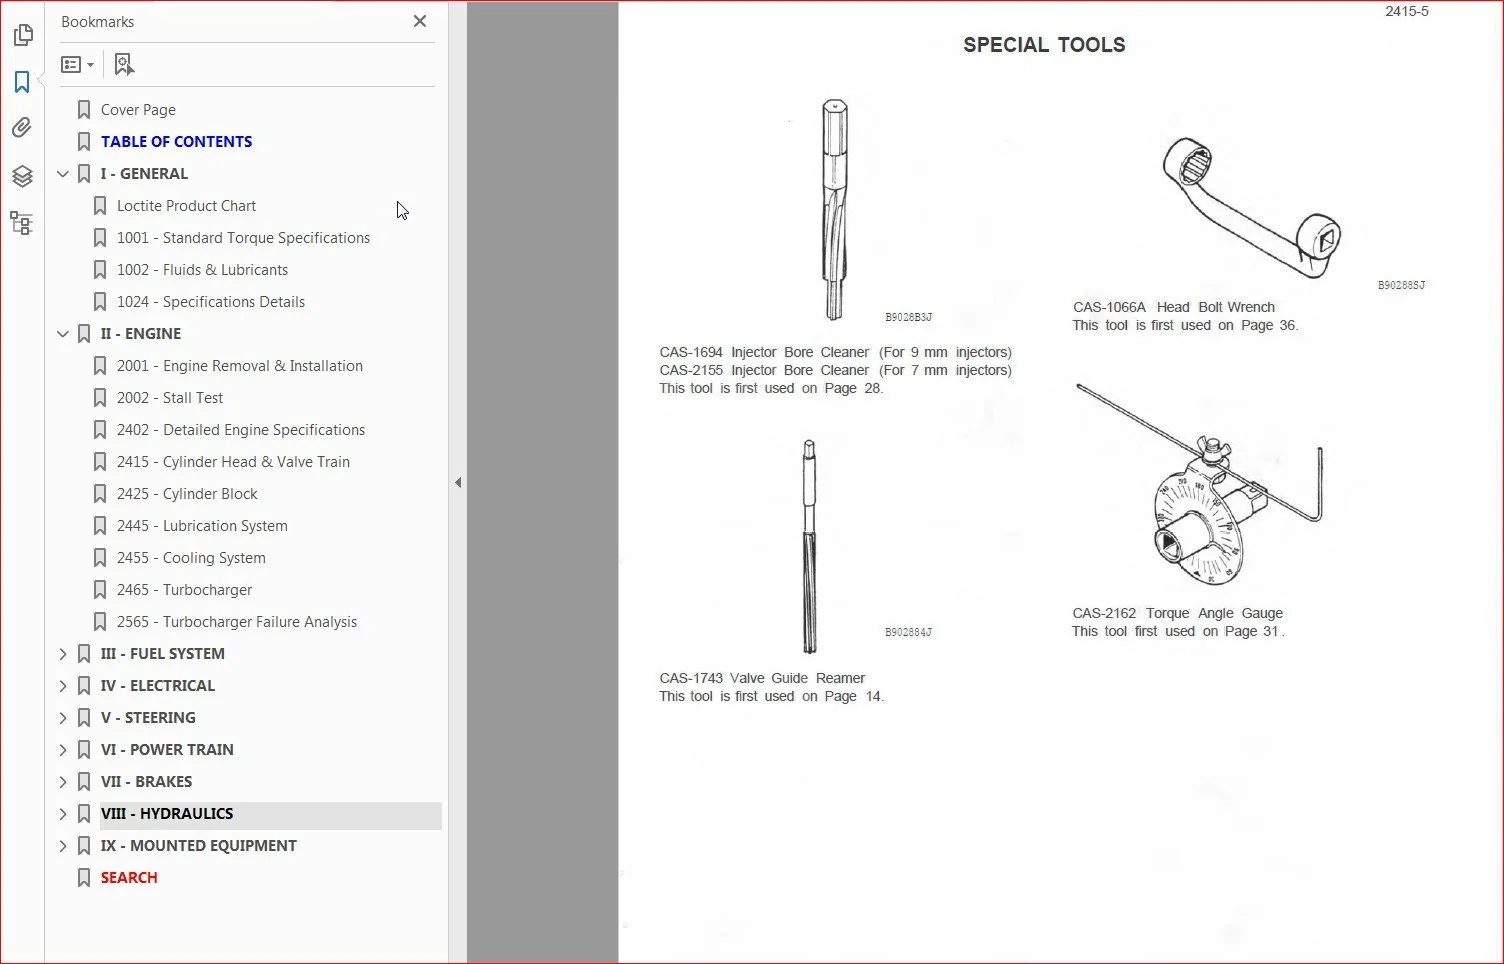Open Loctite Product Chart bookmark
The height and width of the screenshot is (964, 1504).
186,206
